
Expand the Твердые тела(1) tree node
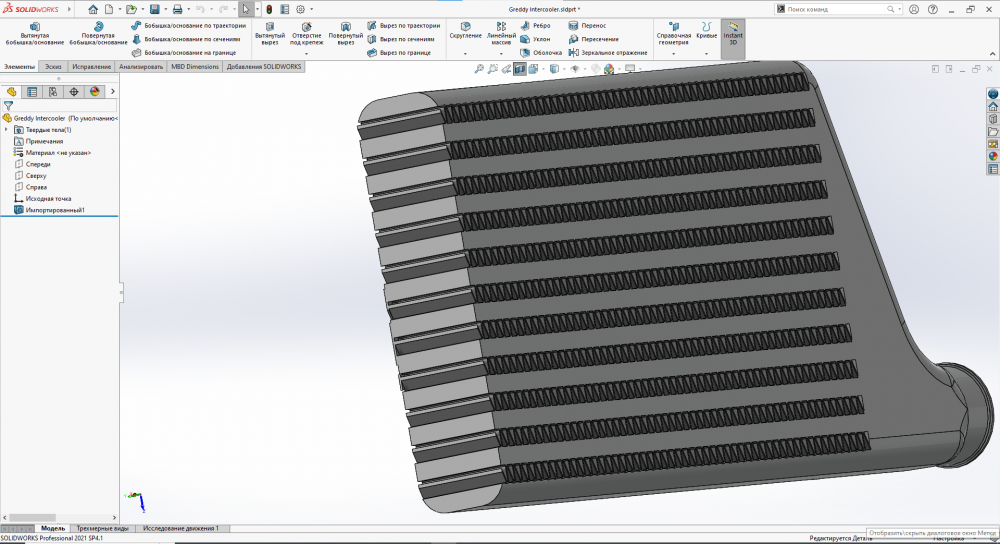(7, 129)
